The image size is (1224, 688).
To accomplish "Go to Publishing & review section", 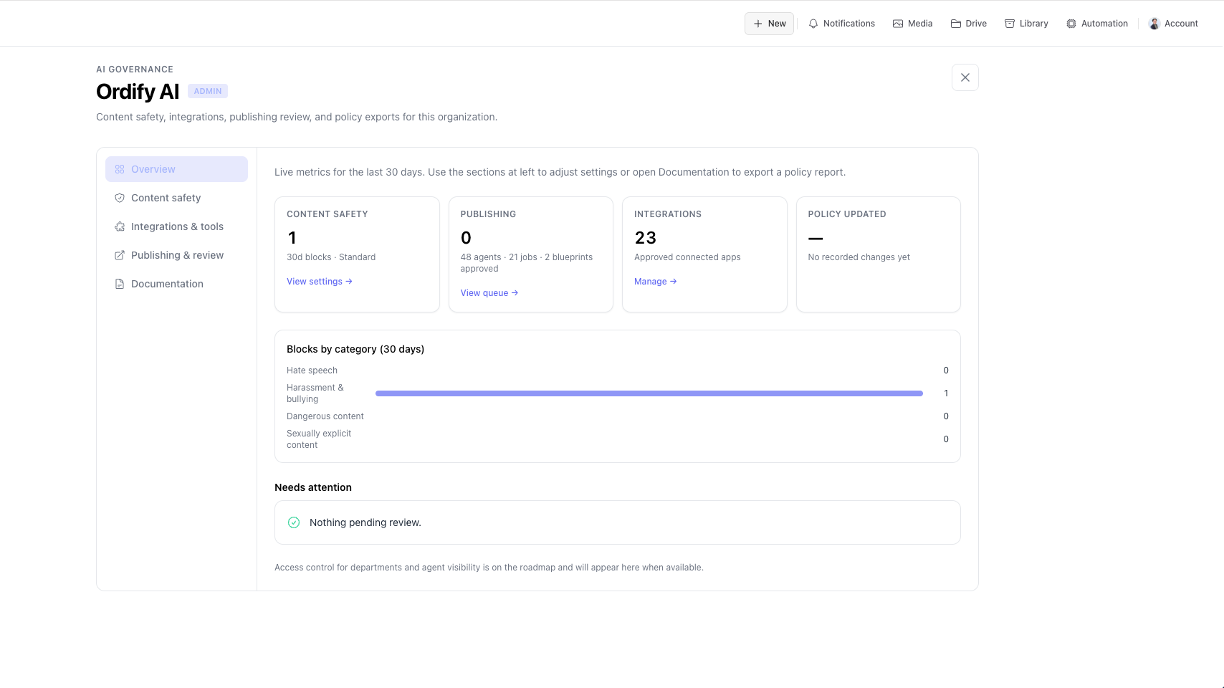I will click(176, 255).
